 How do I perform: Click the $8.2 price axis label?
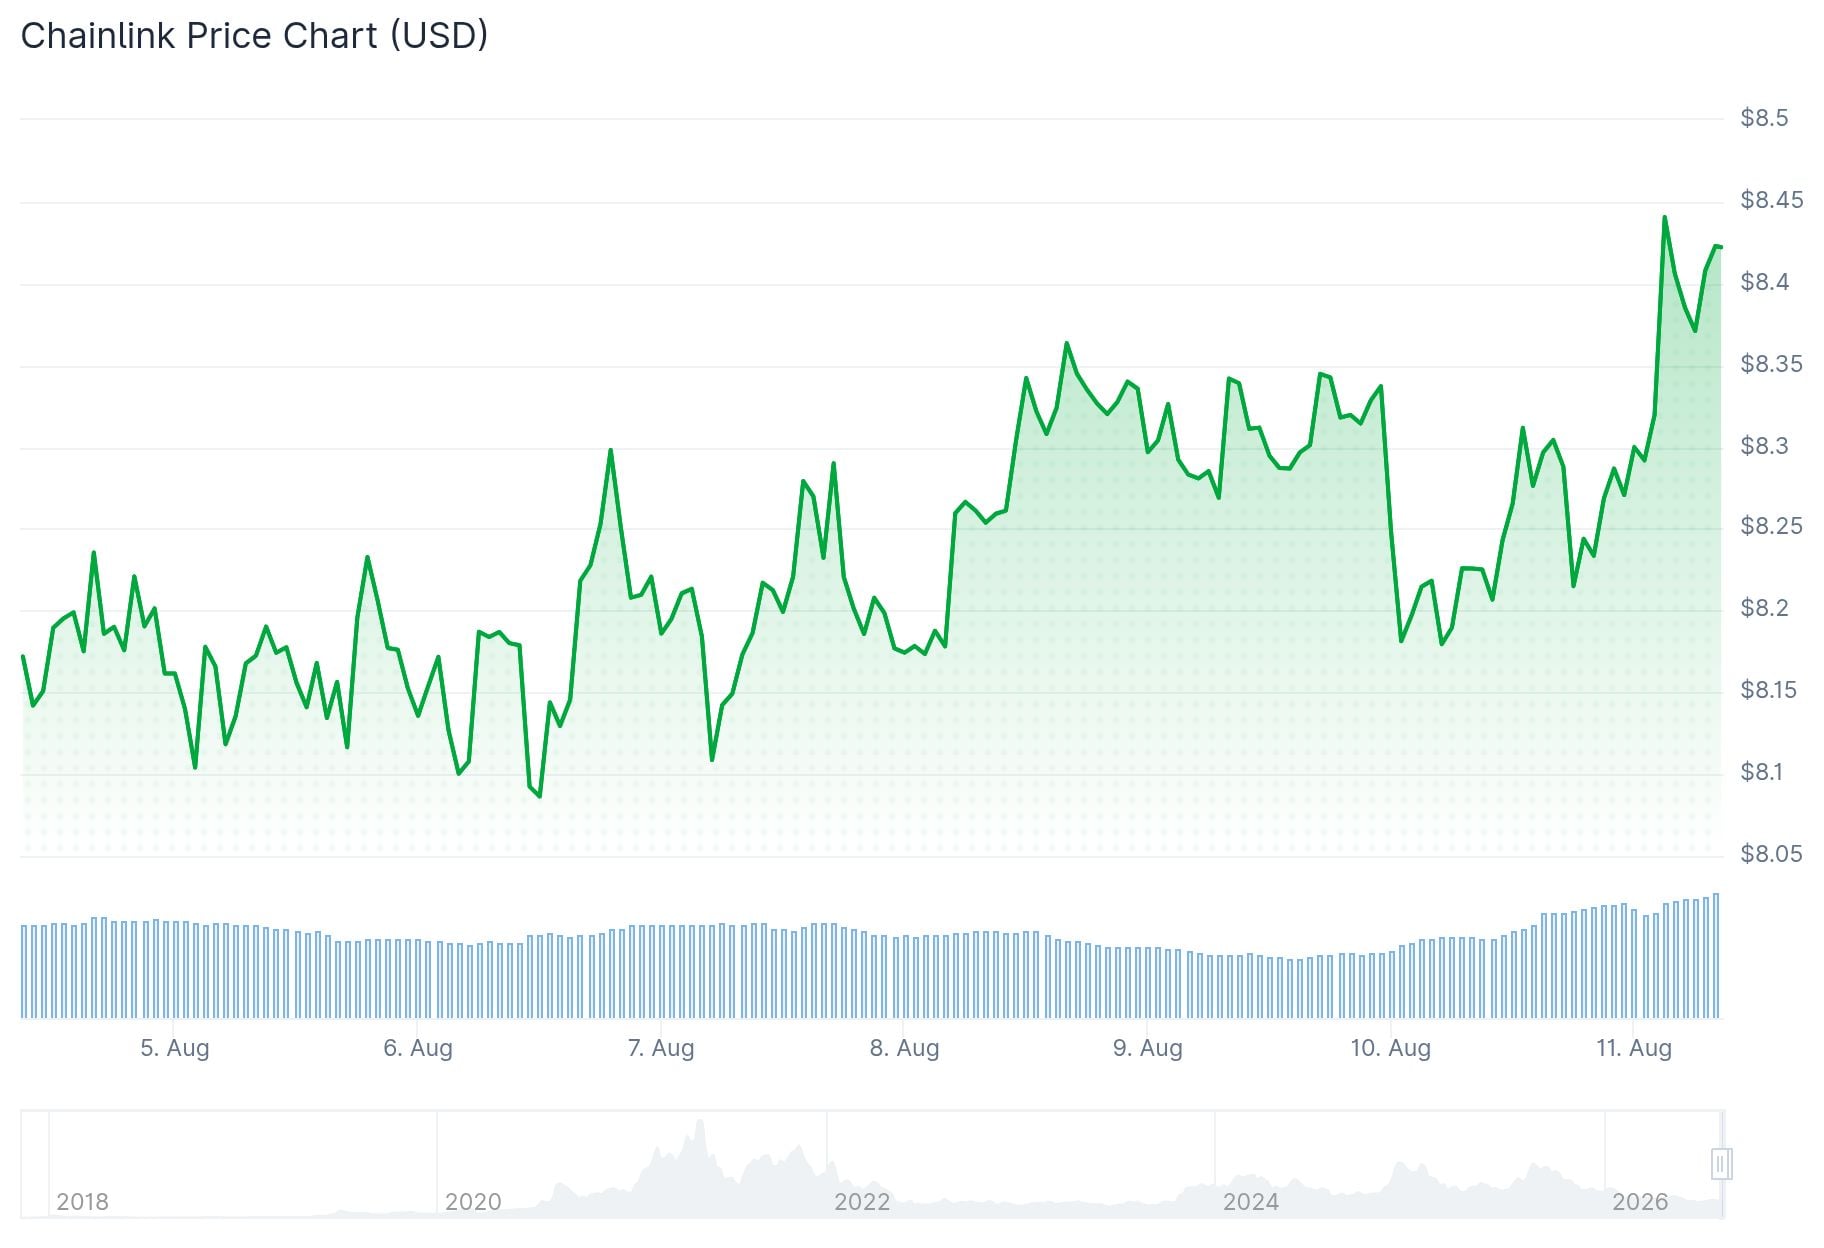pos(1764,608)
